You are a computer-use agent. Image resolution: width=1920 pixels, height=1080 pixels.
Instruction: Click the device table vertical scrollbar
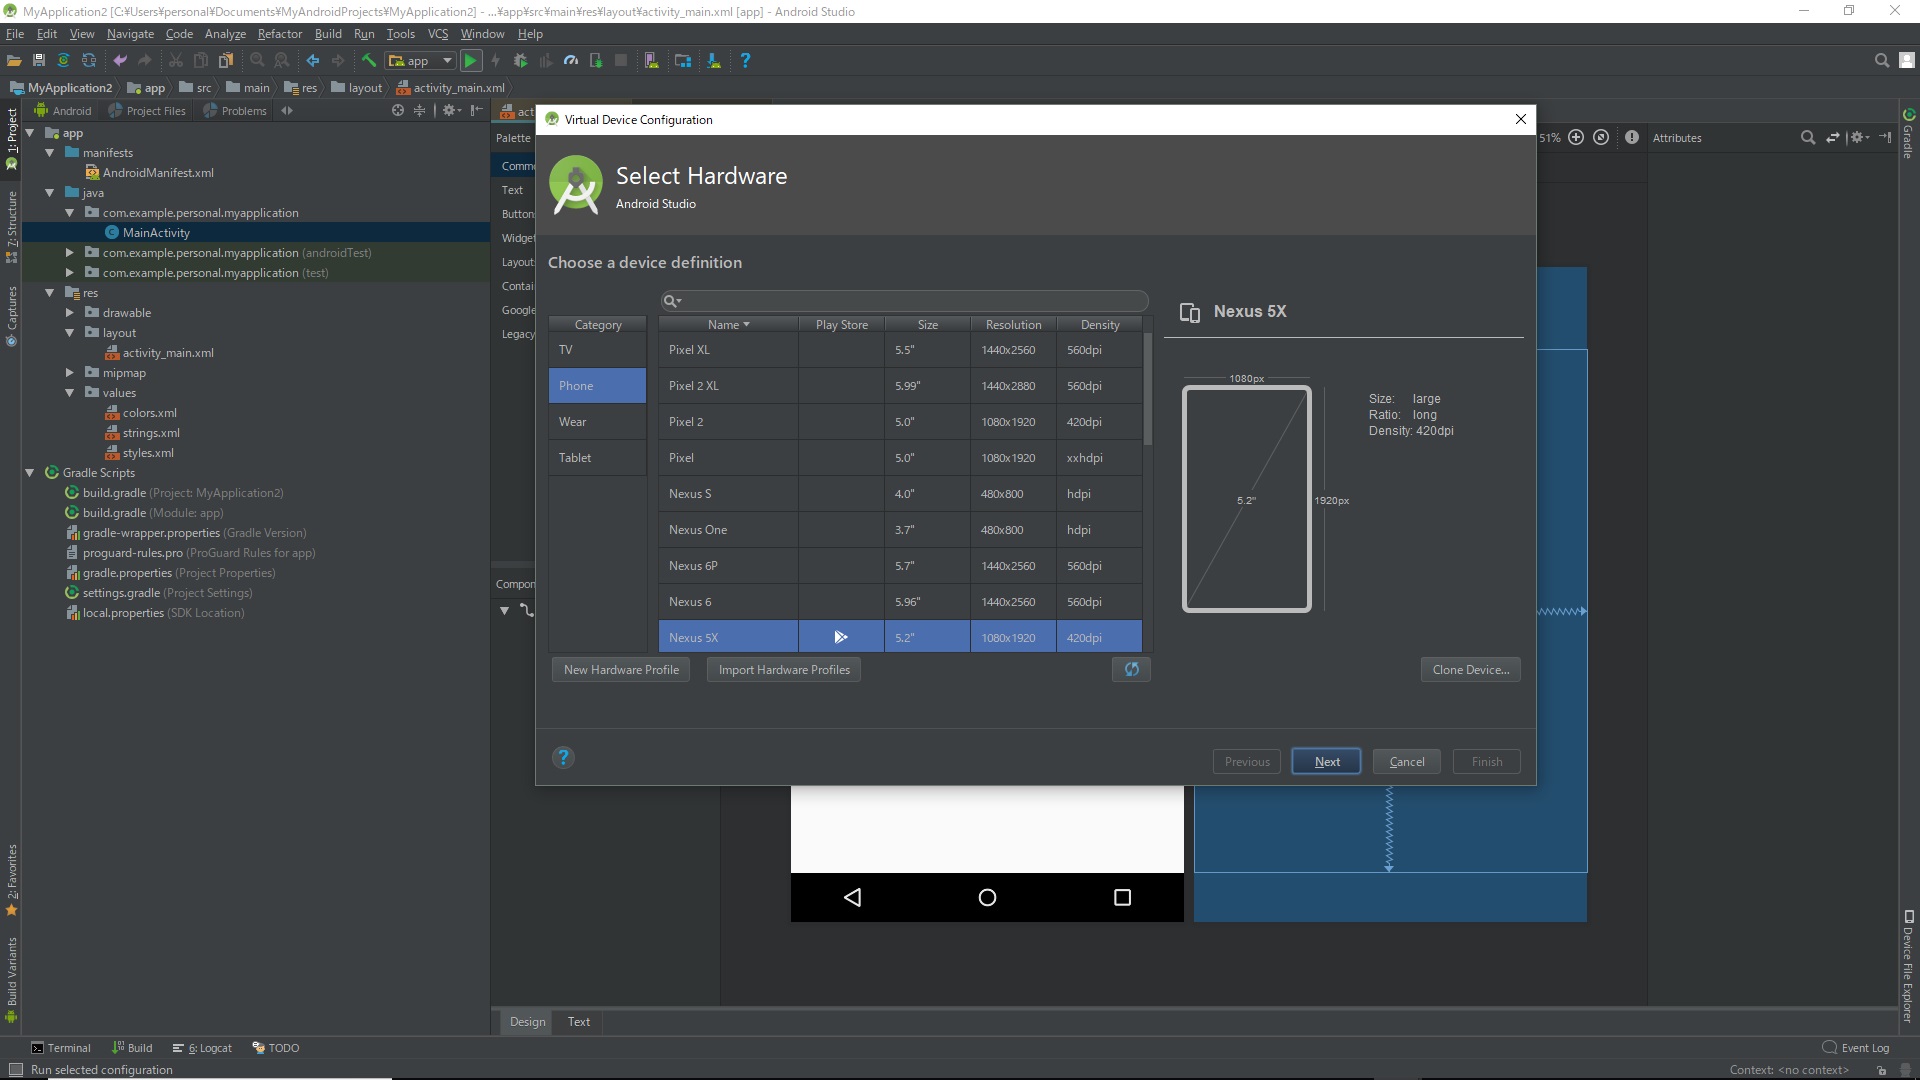pyautogui.click(x=1147, y=390)
